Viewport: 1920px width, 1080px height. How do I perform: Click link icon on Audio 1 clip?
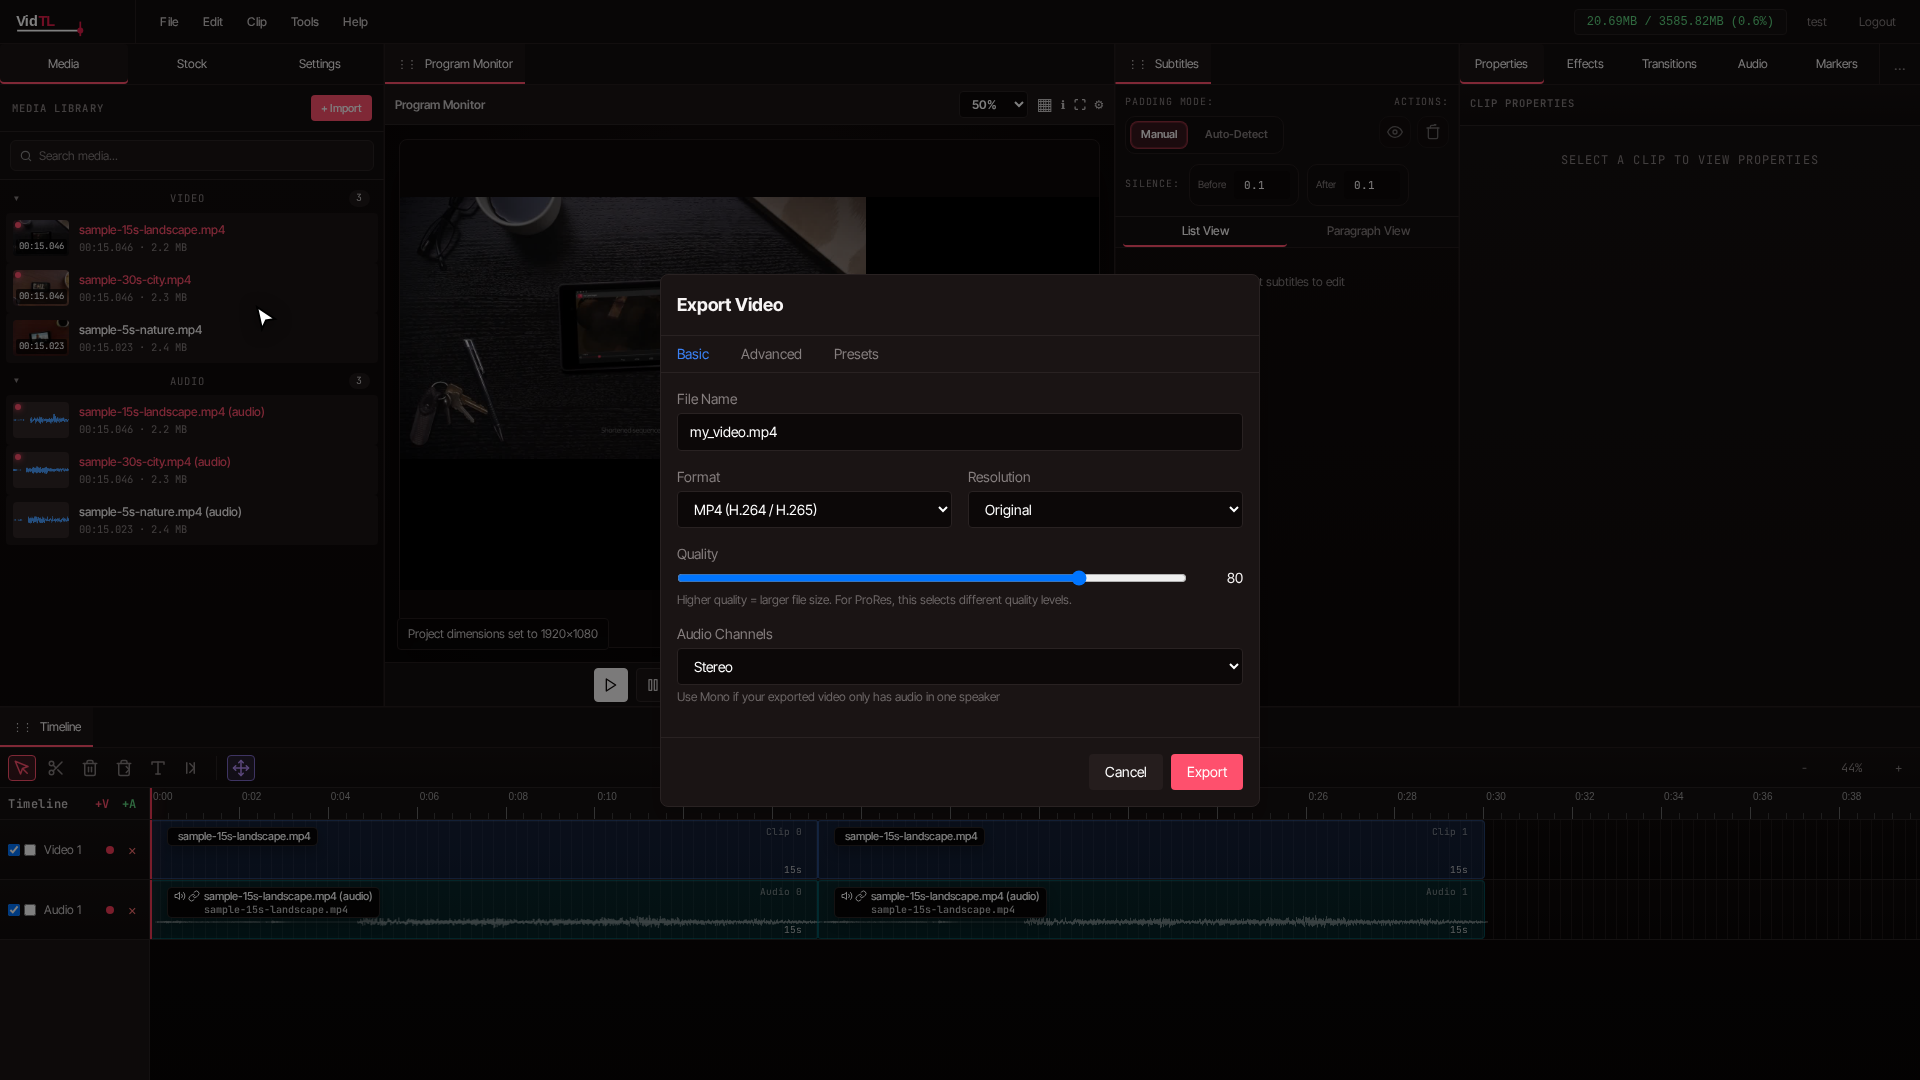[x=861, y=896]
